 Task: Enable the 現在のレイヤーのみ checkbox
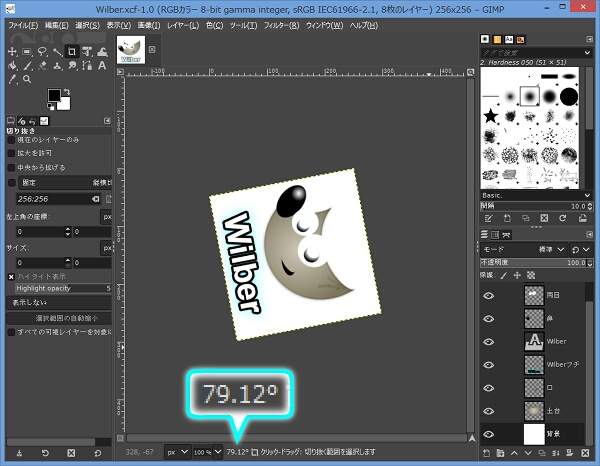12,141
